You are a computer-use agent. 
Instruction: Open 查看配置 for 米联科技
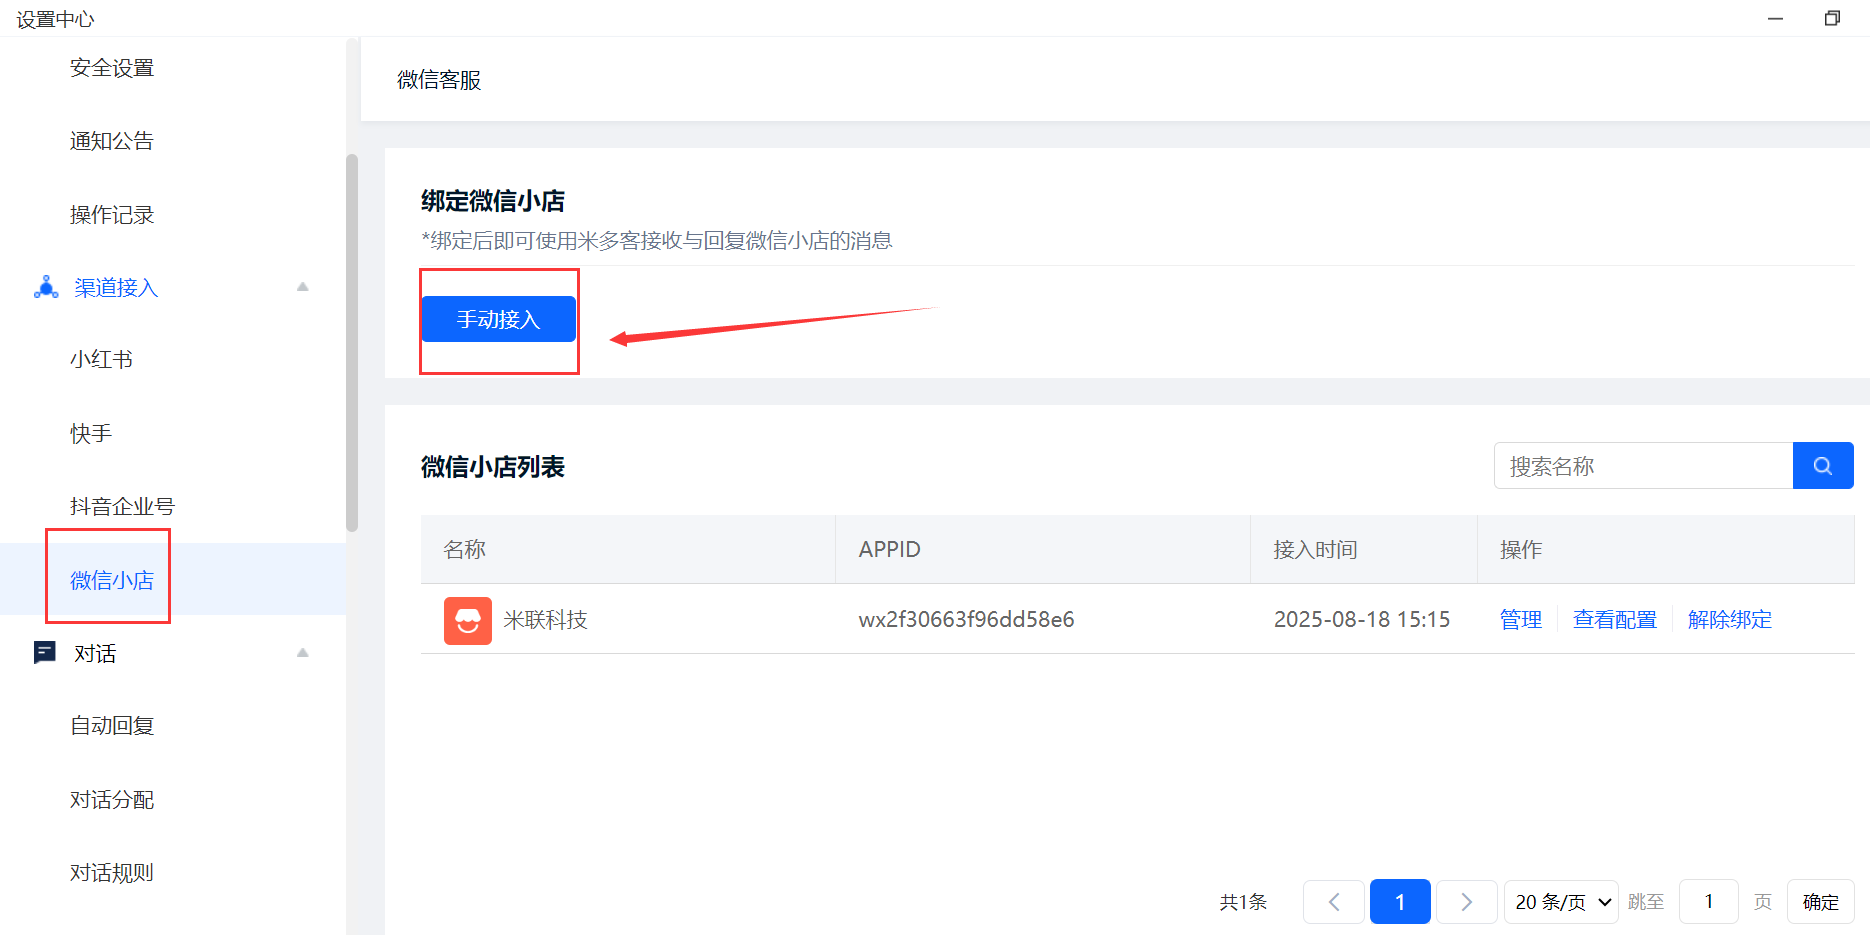(1614, 620)
